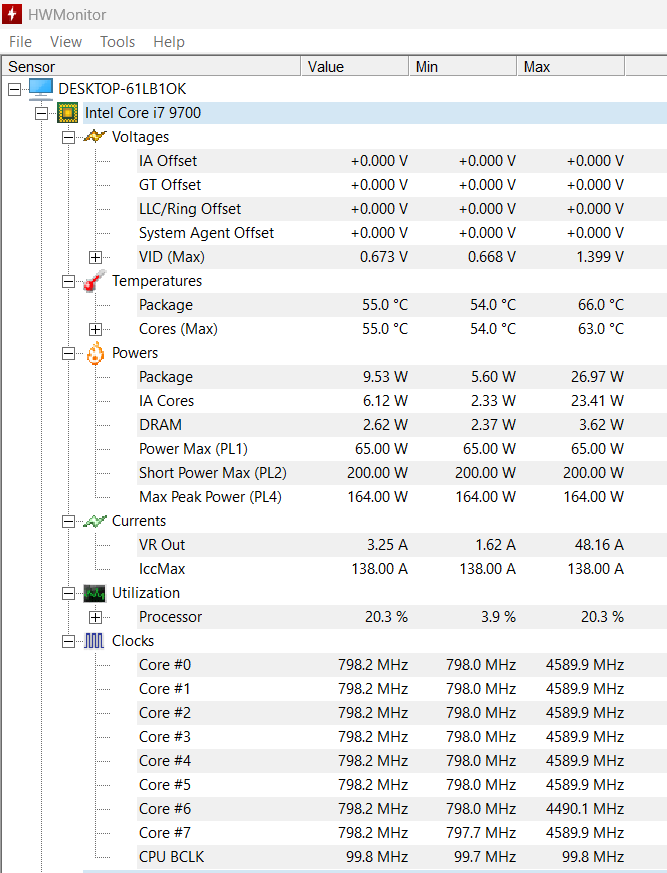
Task: Select the Core #1 clock row
Action: pos(403,689)
